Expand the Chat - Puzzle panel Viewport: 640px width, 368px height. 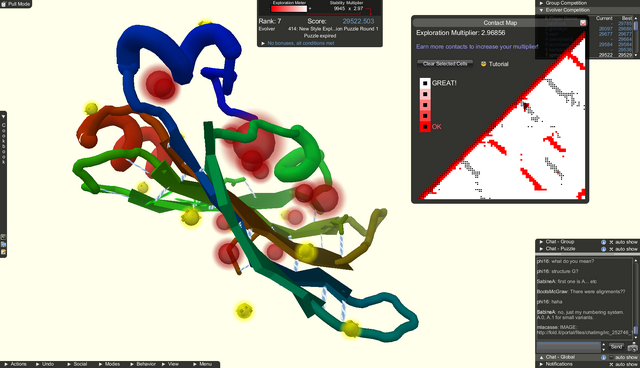tap(541, 248)
